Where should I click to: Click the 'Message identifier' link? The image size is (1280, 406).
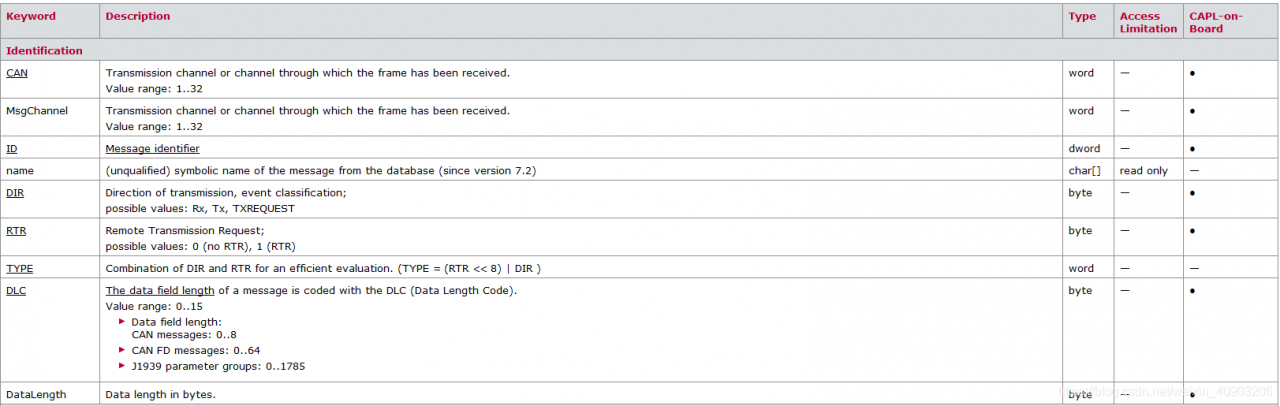pyautogui.click(x=152, y=149)
